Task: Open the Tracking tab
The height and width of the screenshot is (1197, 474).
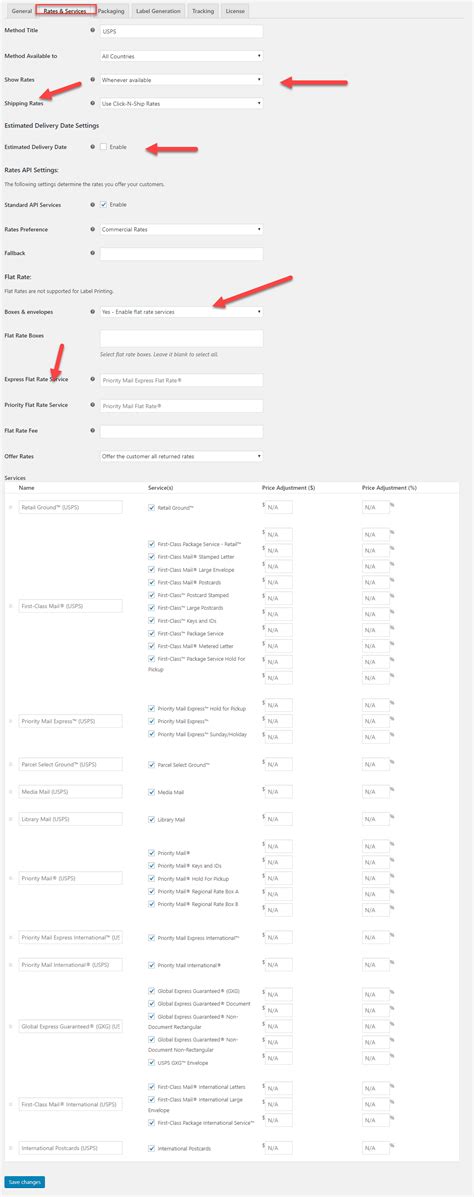Action: click(203, 11)
